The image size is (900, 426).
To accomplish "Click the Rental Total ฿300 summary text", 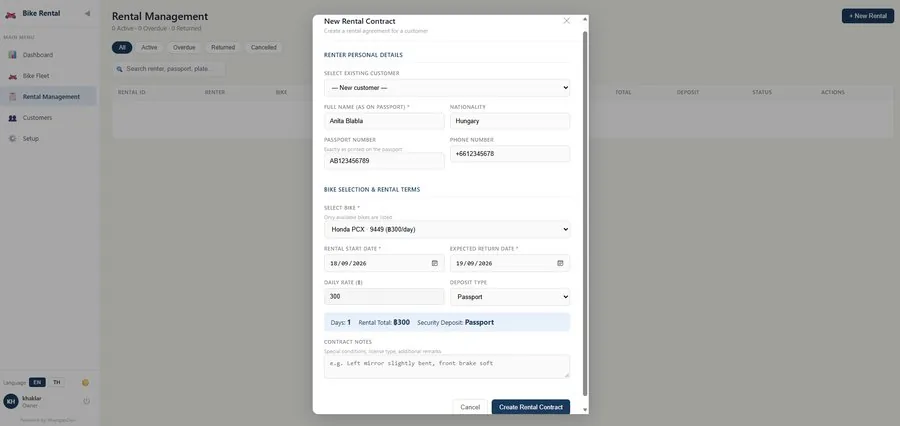I will click(x=384, y=323).
